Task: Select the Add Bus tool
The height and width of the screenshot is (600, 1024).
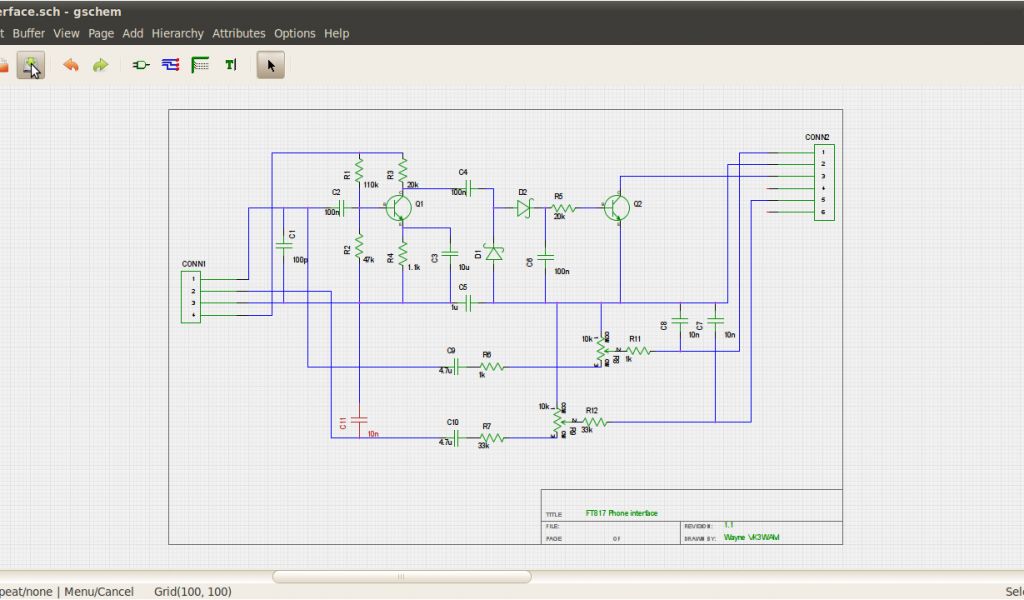Action: coord(200,65)
